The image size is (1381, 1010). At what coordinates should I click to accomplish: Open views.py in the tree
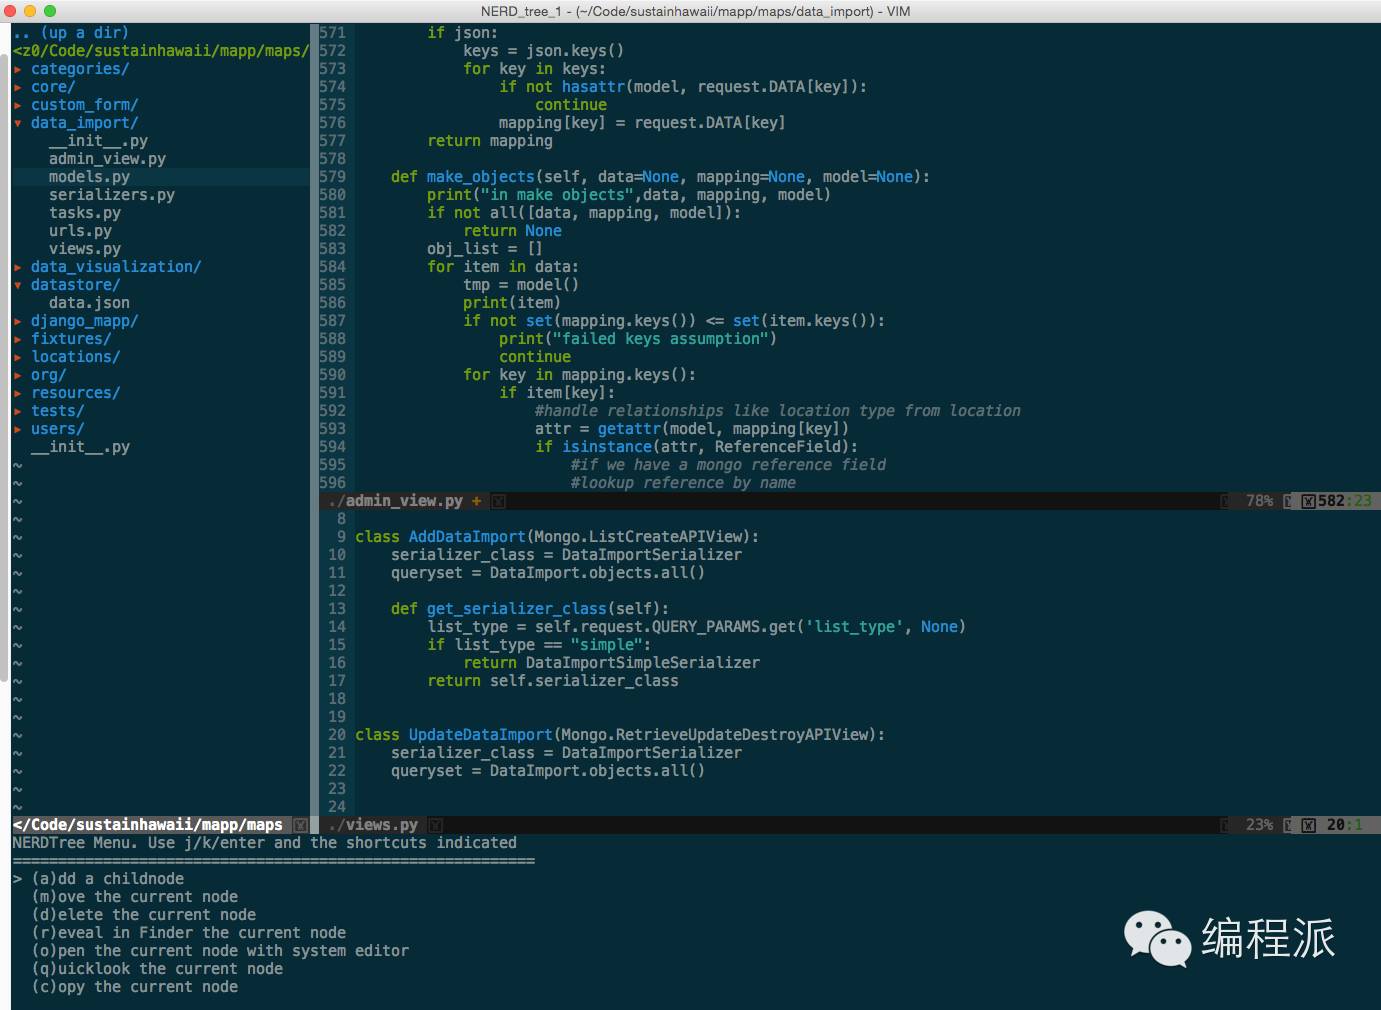pos(85,249)
